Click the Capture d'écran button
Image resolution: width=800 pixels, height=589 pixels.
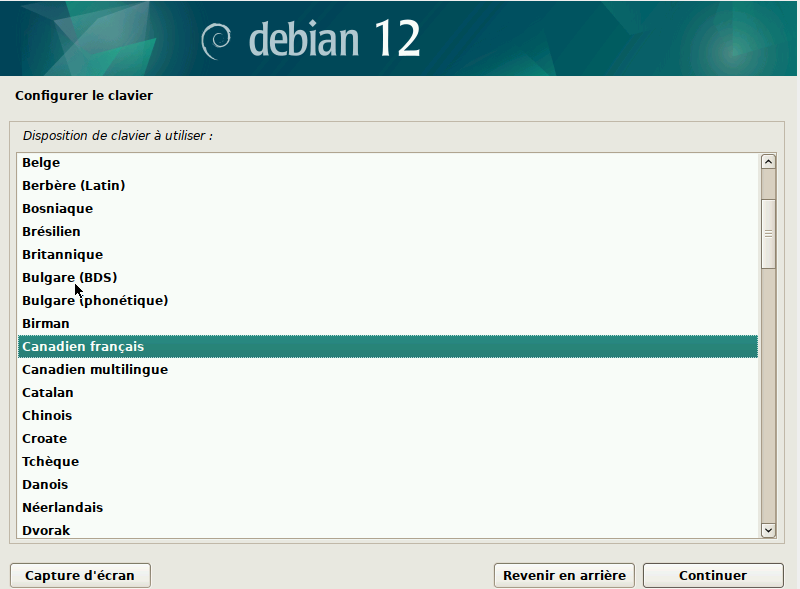(x=80, y=575)
